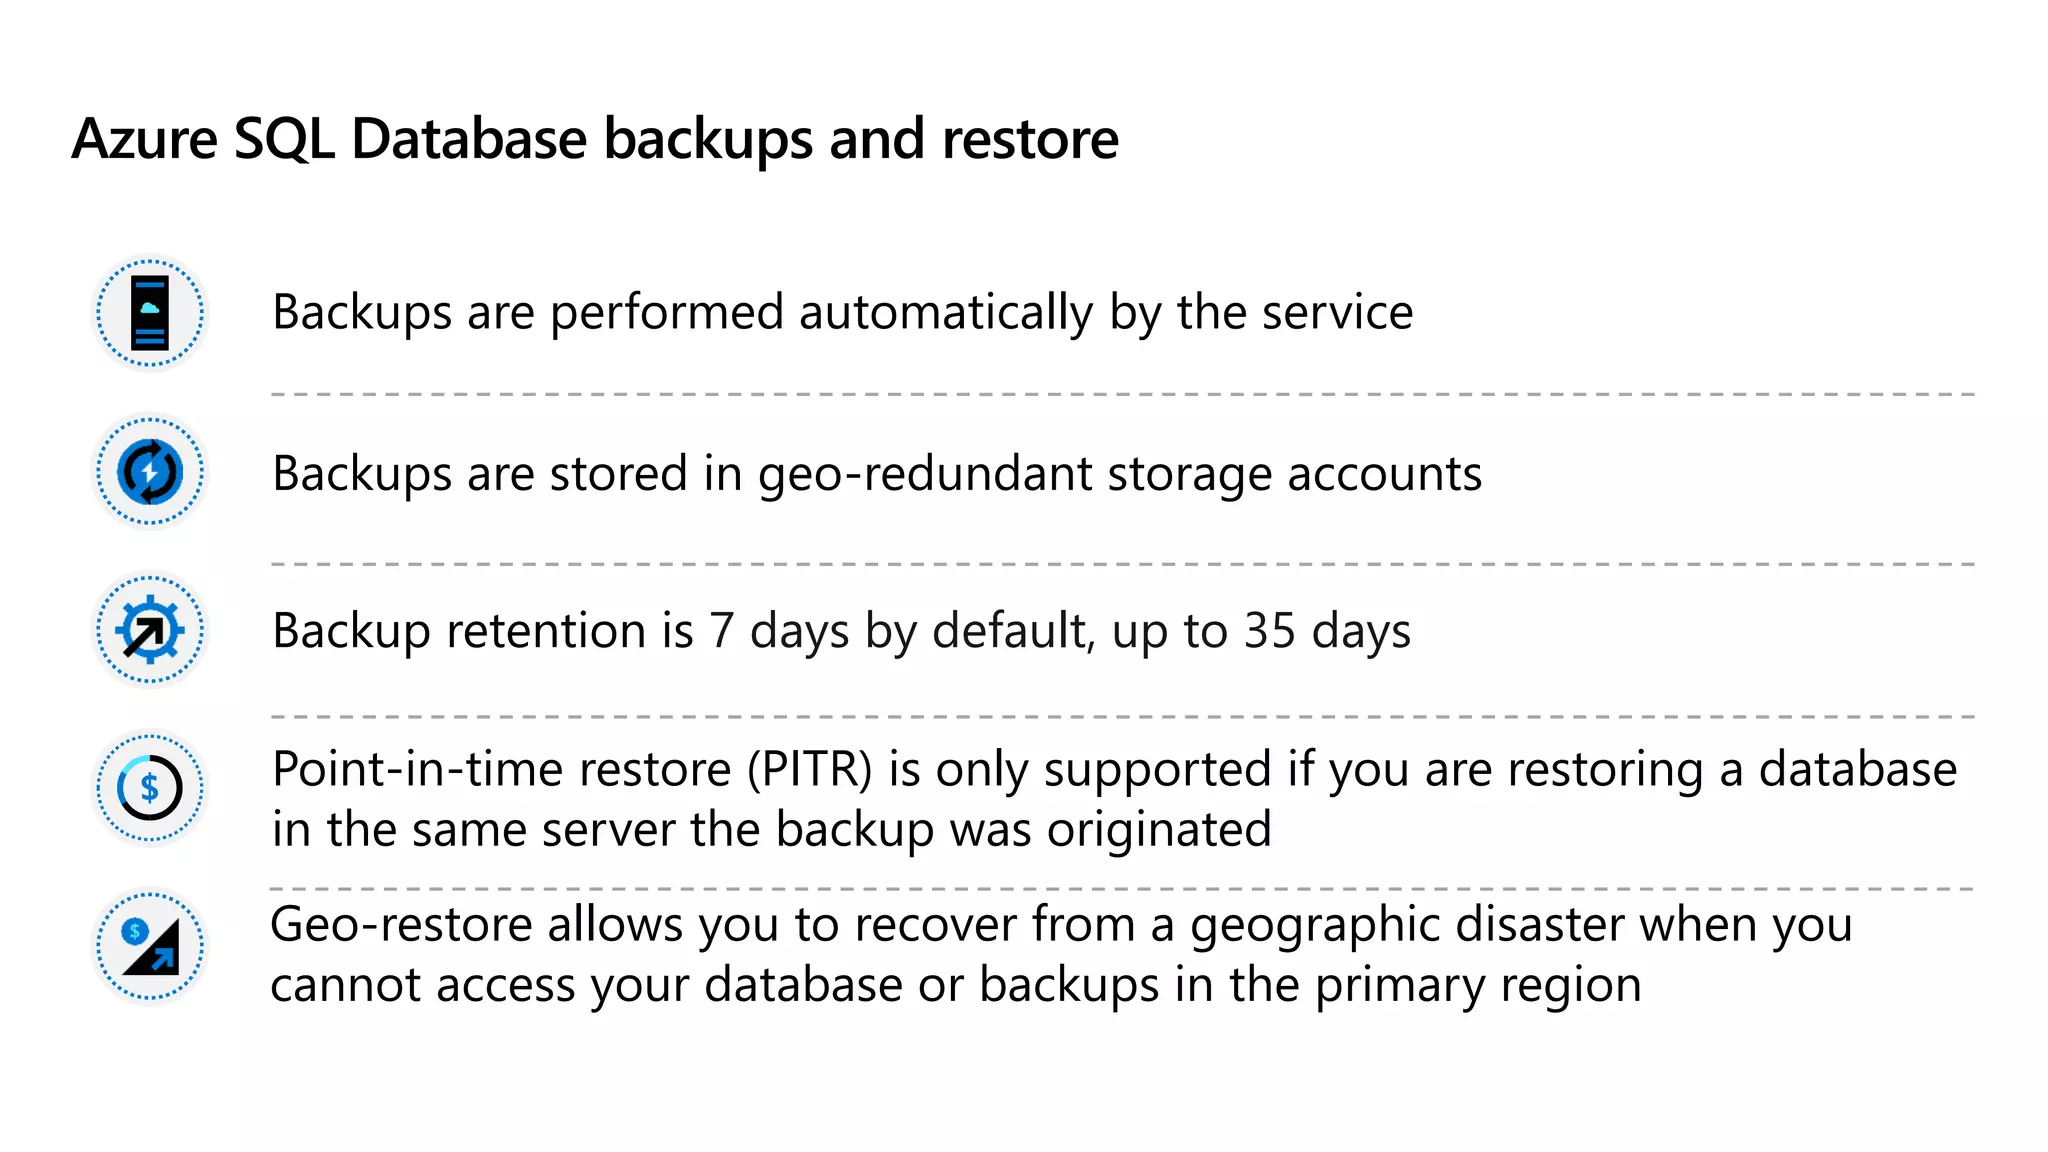Viewport: 2048px width, 1152px height.
Task: Click the dollar sign ring icon
Action: pyautogui.click(x=150, y=789)
